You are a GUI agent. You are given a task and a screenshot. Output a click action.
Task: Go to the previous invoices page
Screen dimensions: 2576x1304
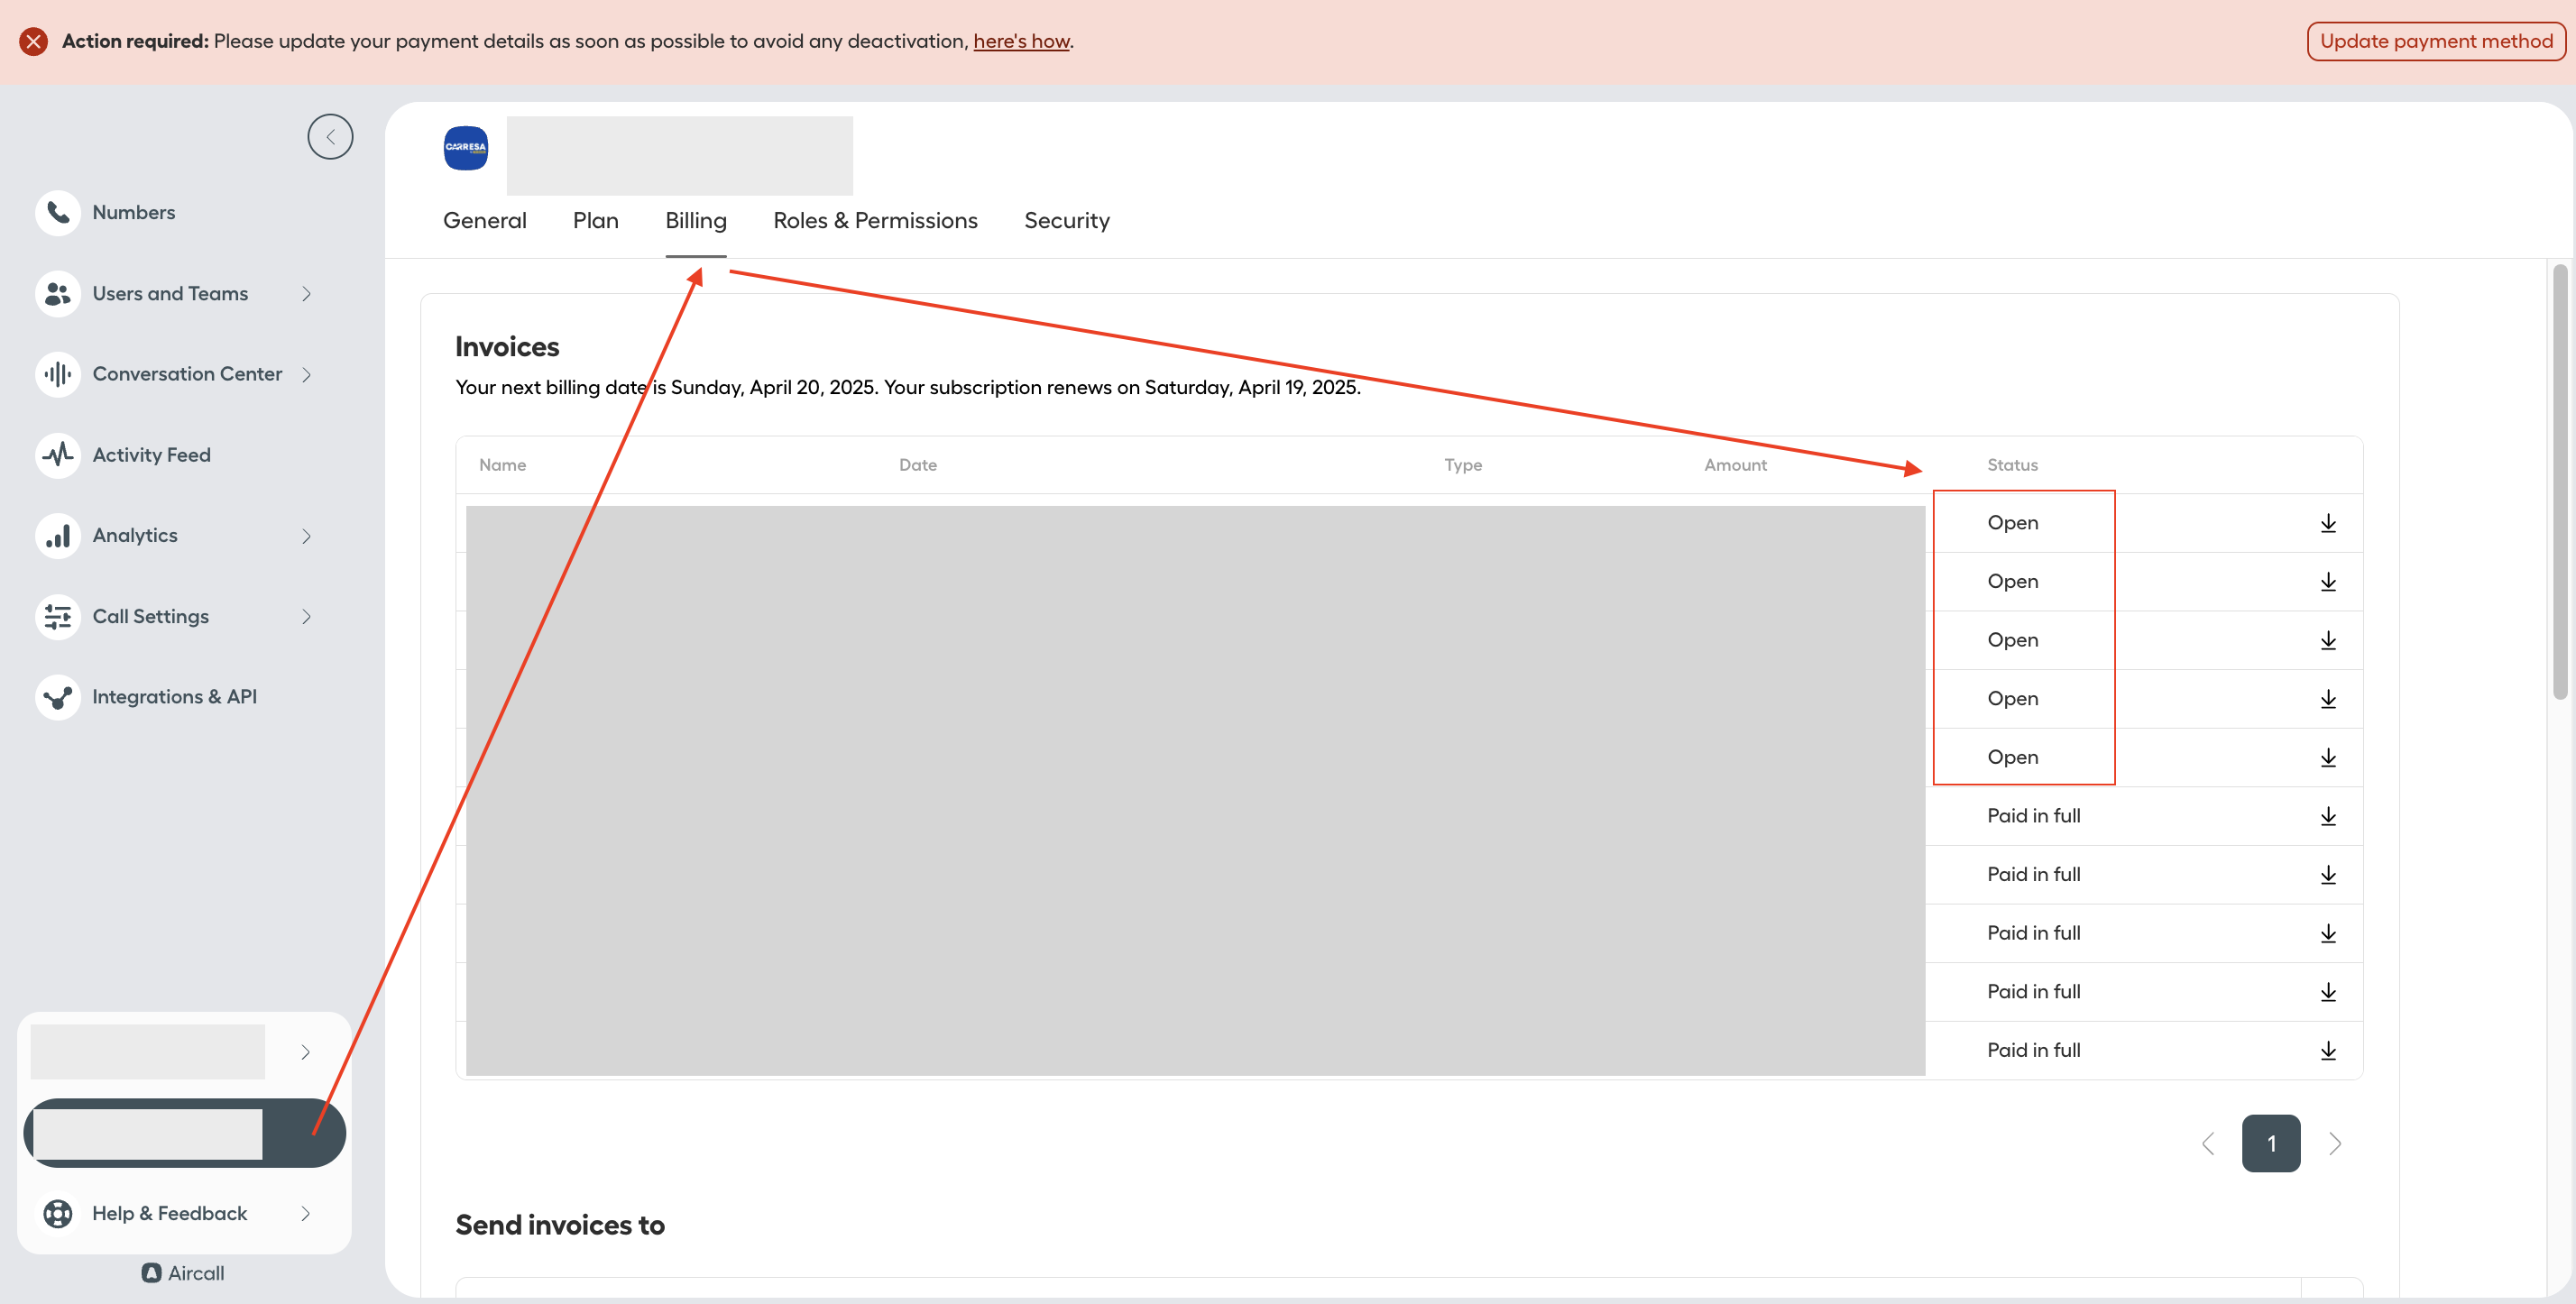(x=2208, y=1144)
